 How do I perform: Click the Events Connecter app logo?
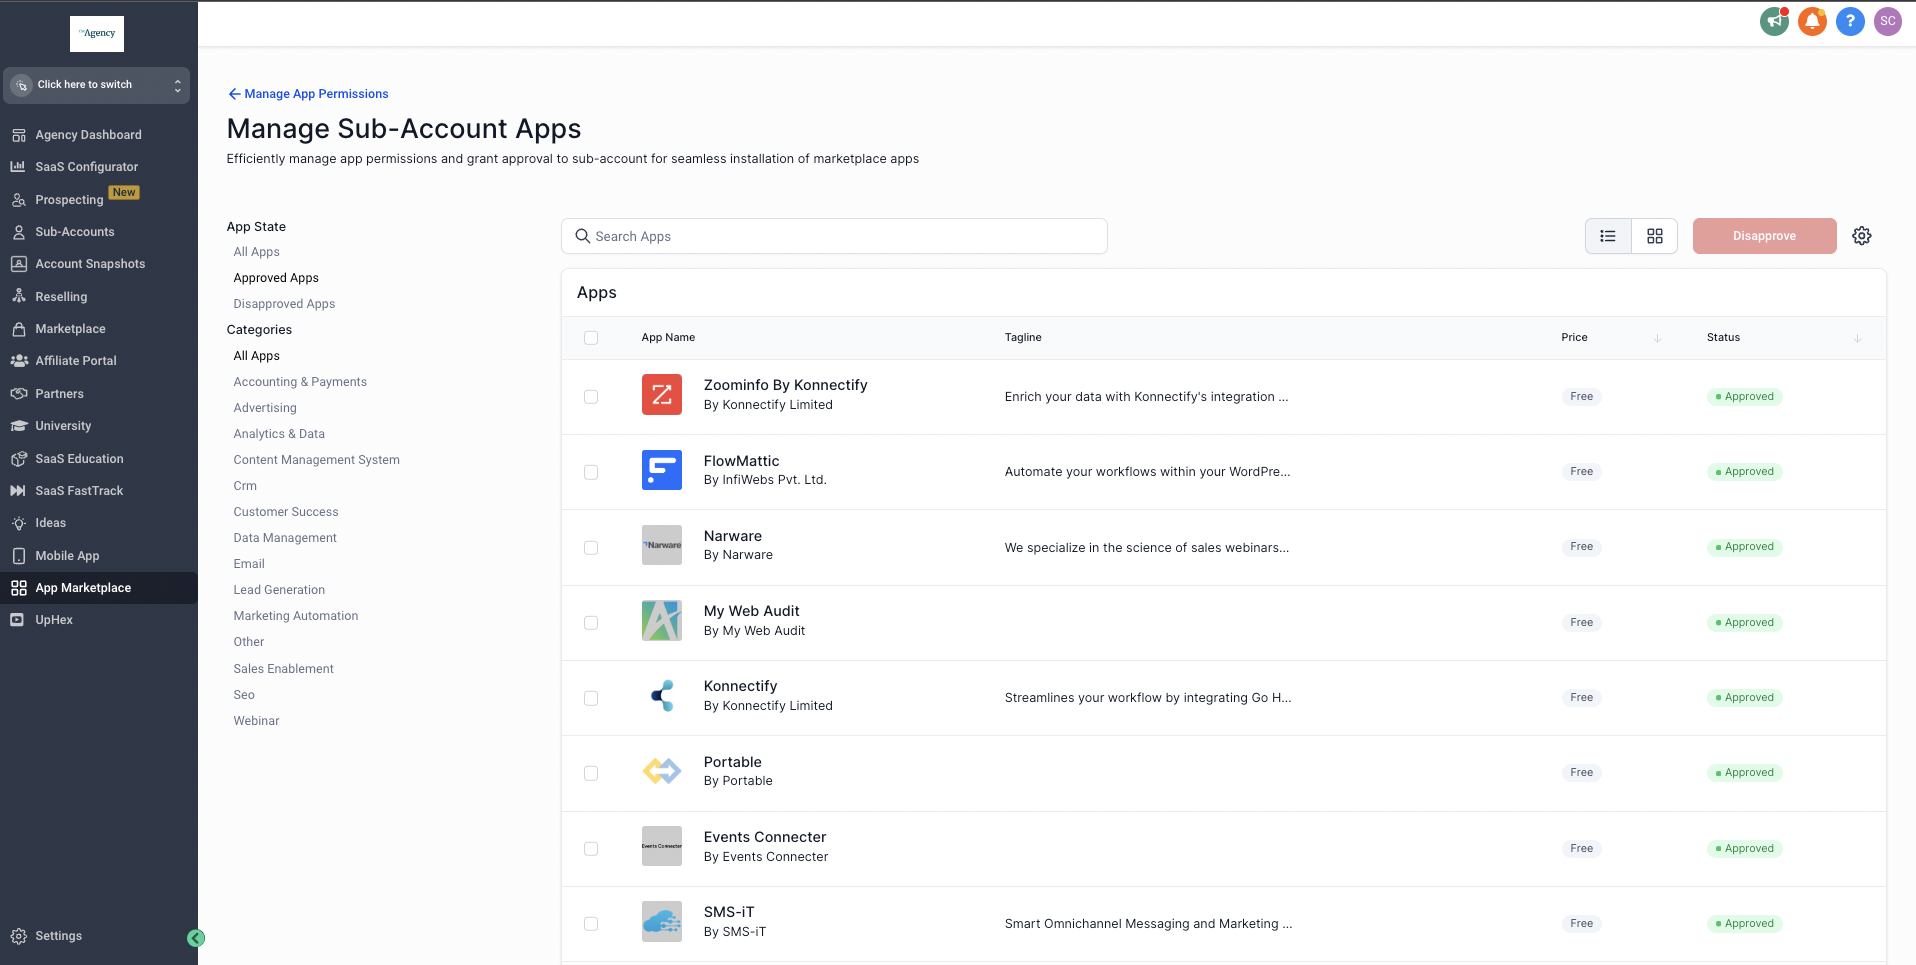pos(662,846)
